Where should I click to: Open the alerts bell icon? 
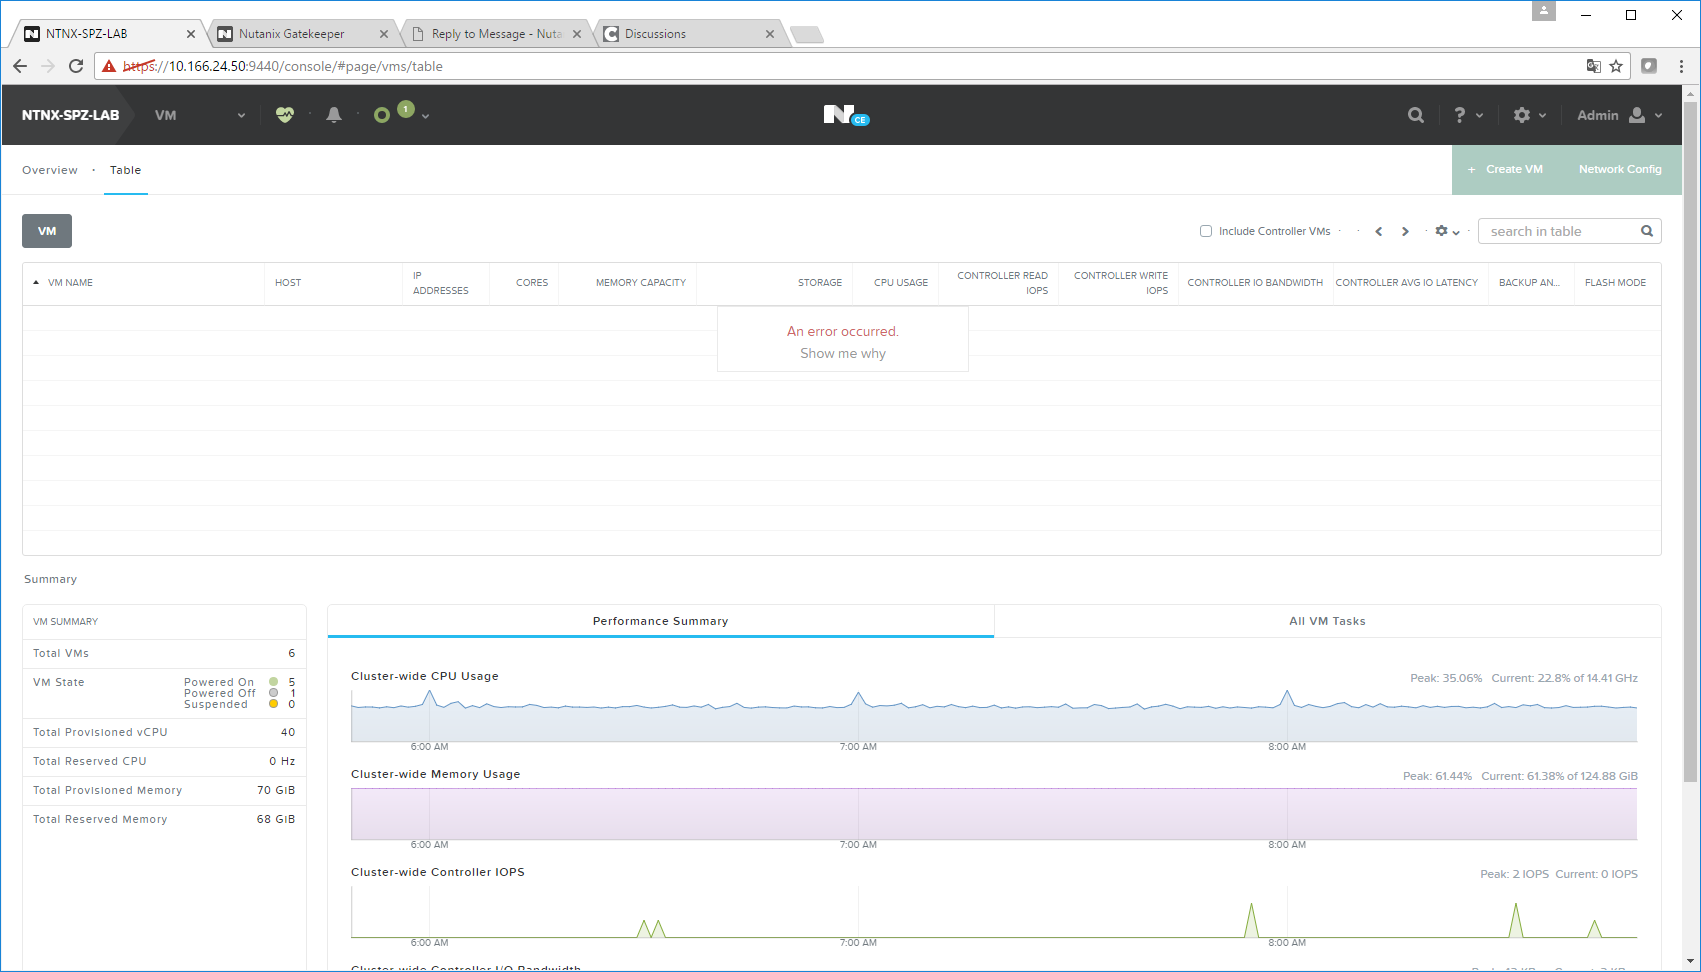pos(334,115)
